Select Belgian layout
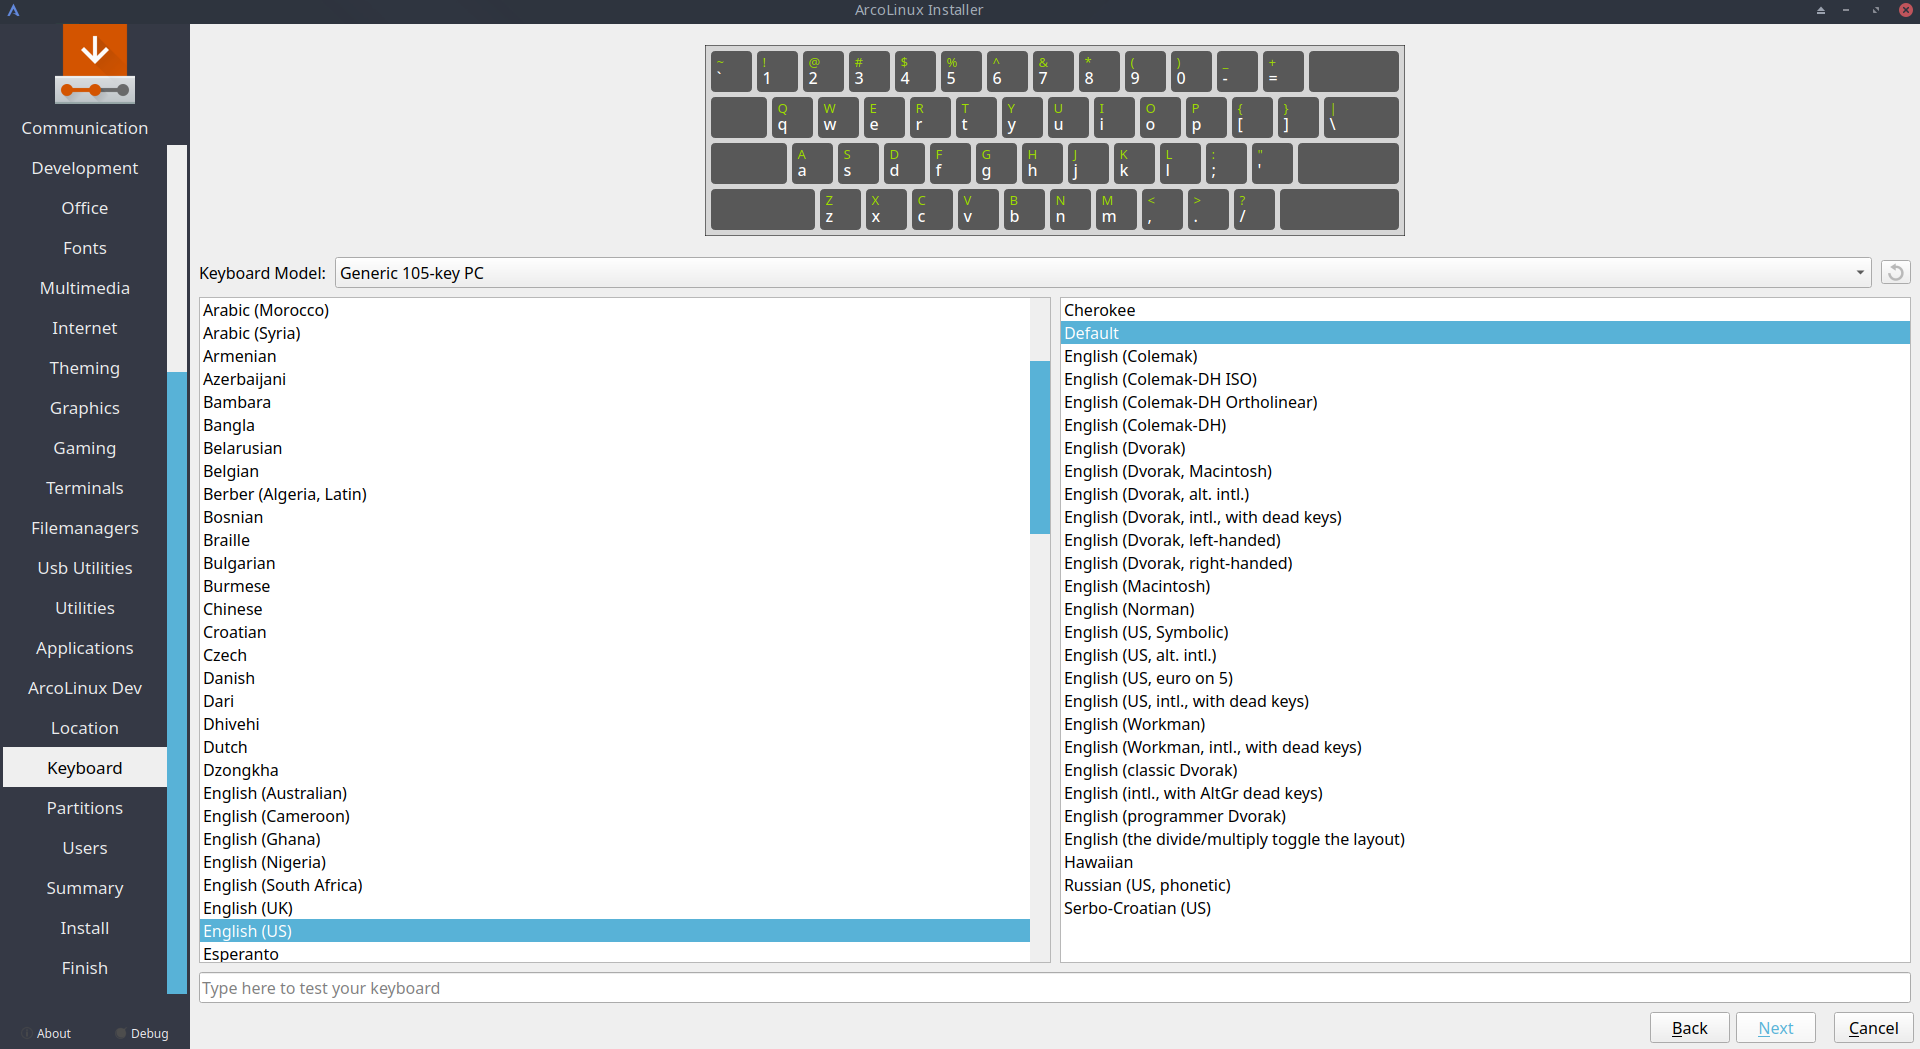The image size is (1920, 1049). [614, 471]
